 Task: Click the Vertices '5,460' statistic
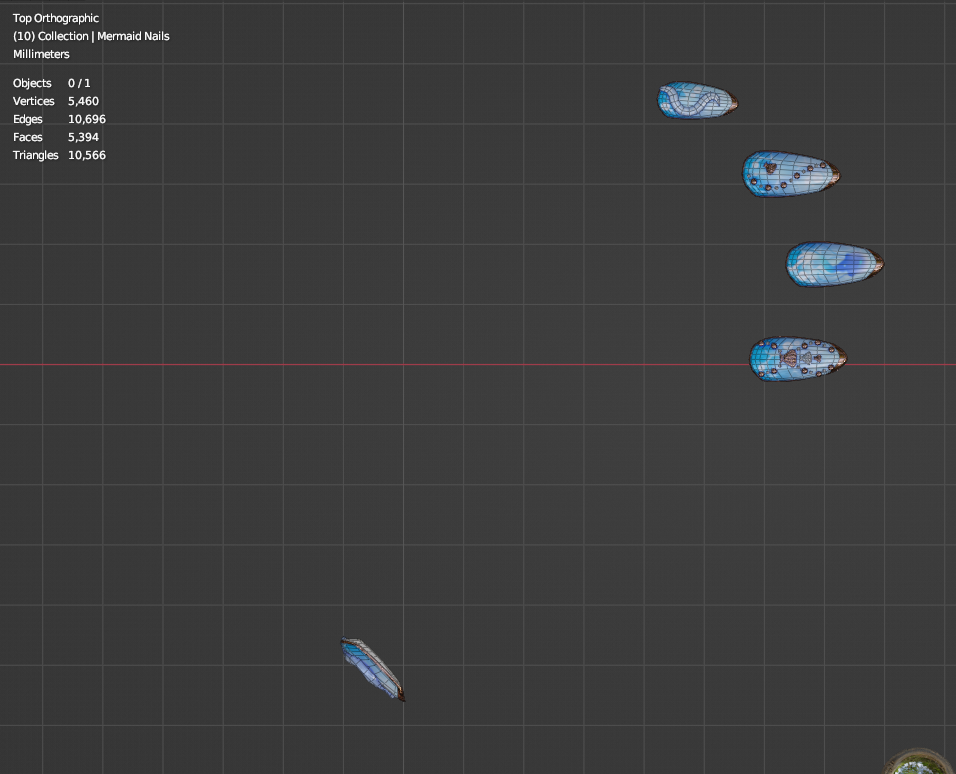click(x=84, y=101)
